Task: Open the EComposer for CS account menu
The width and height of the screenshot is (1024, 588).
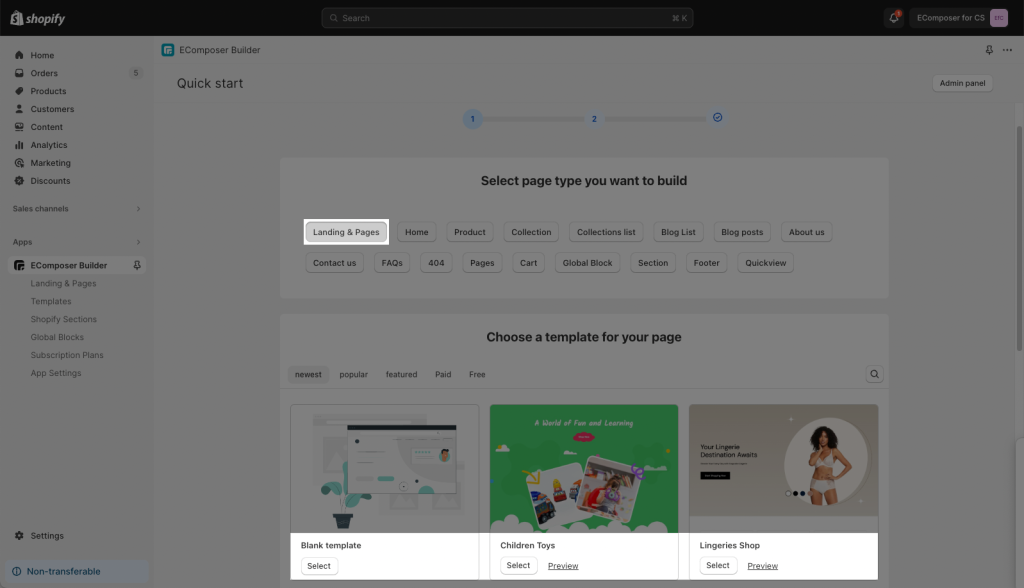Action: point(961,18)
